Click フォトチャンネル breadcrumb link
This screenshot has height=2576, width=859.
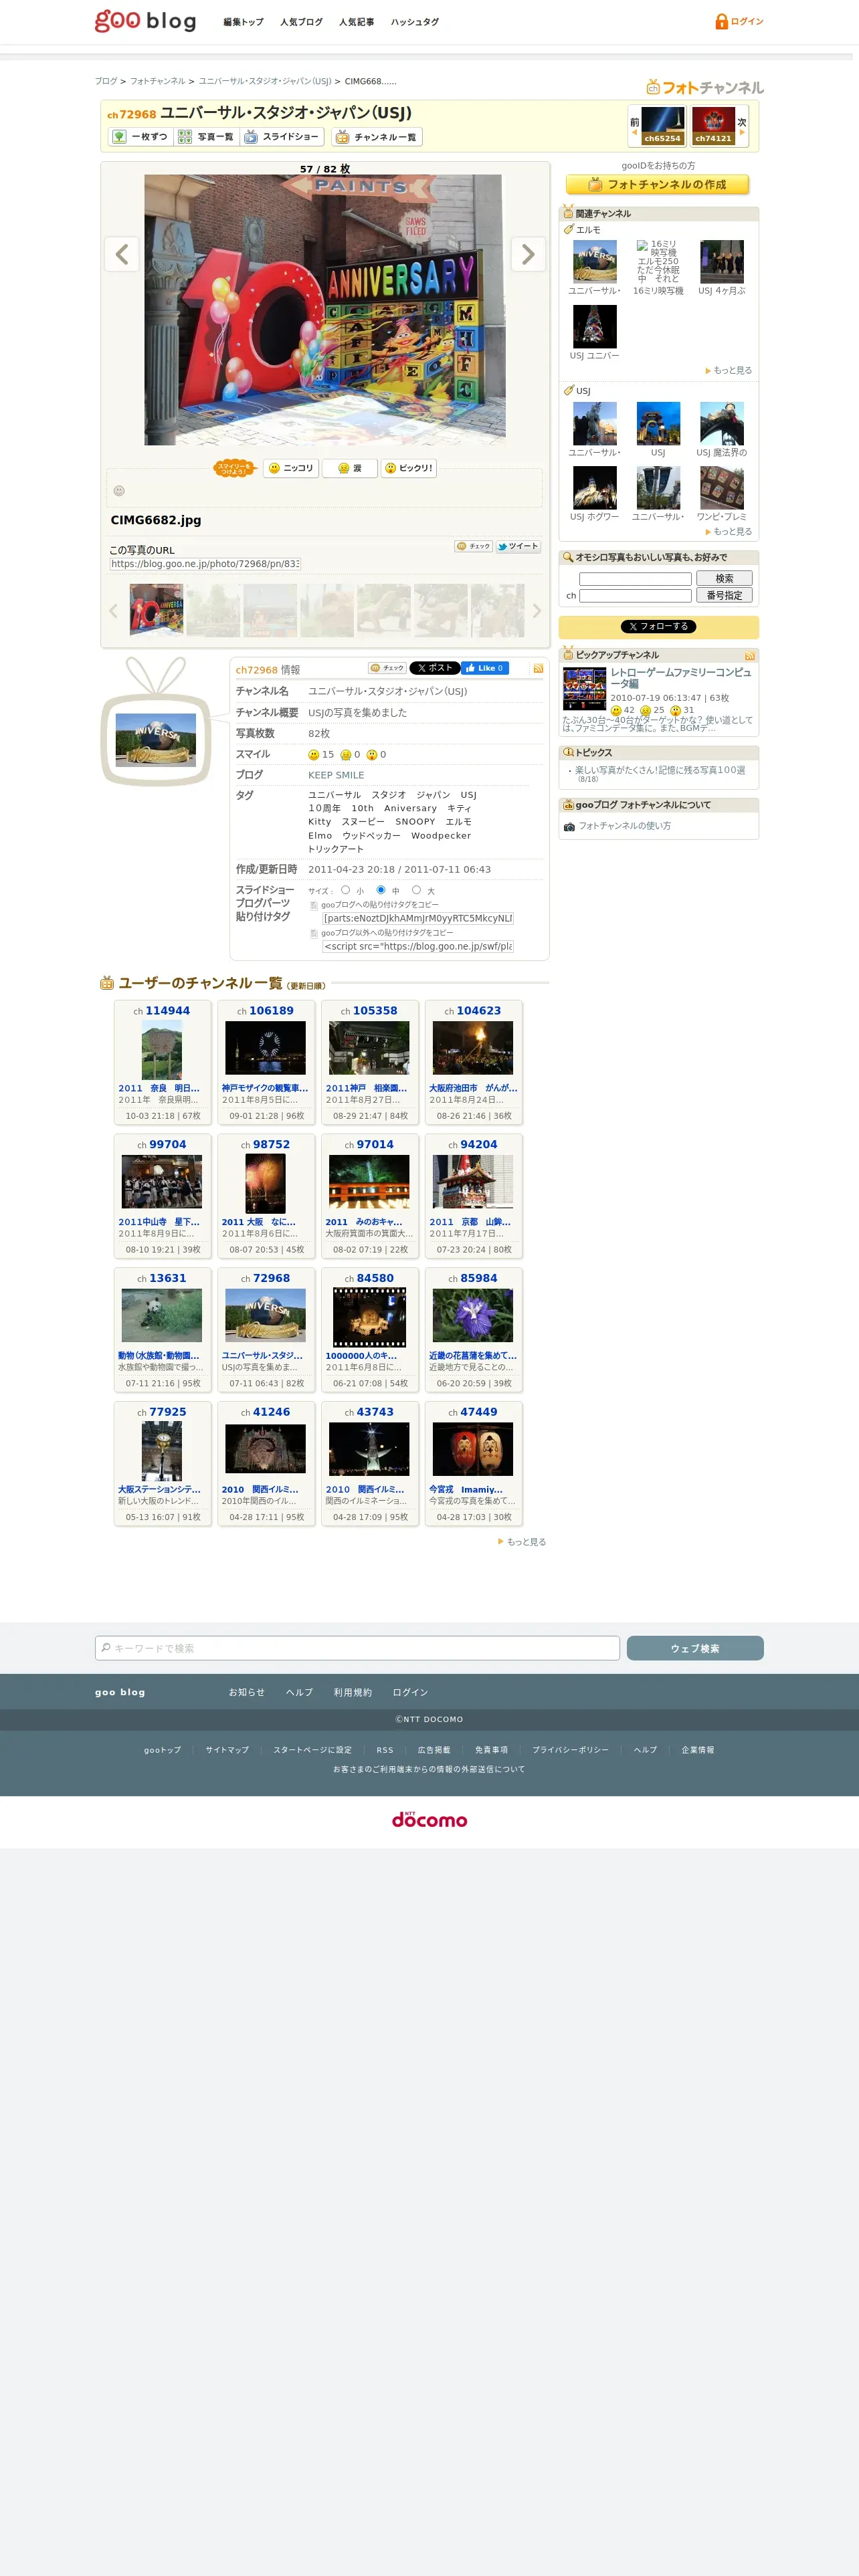point(158,81)
